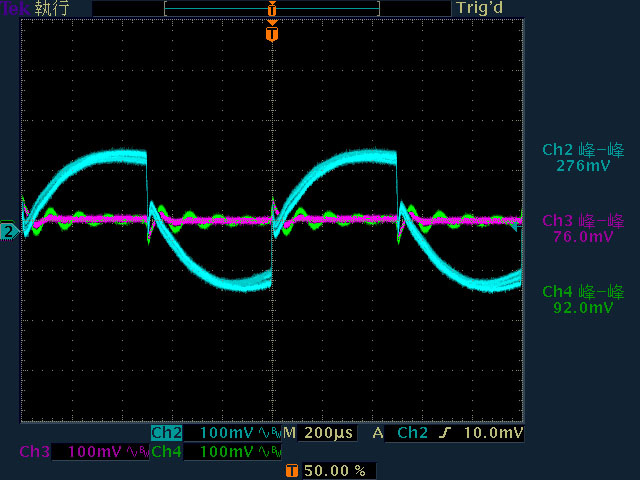Click the 10.0mV trigger level readout
The height and width of the screenshot is (480, 640).
click(493, 433)
